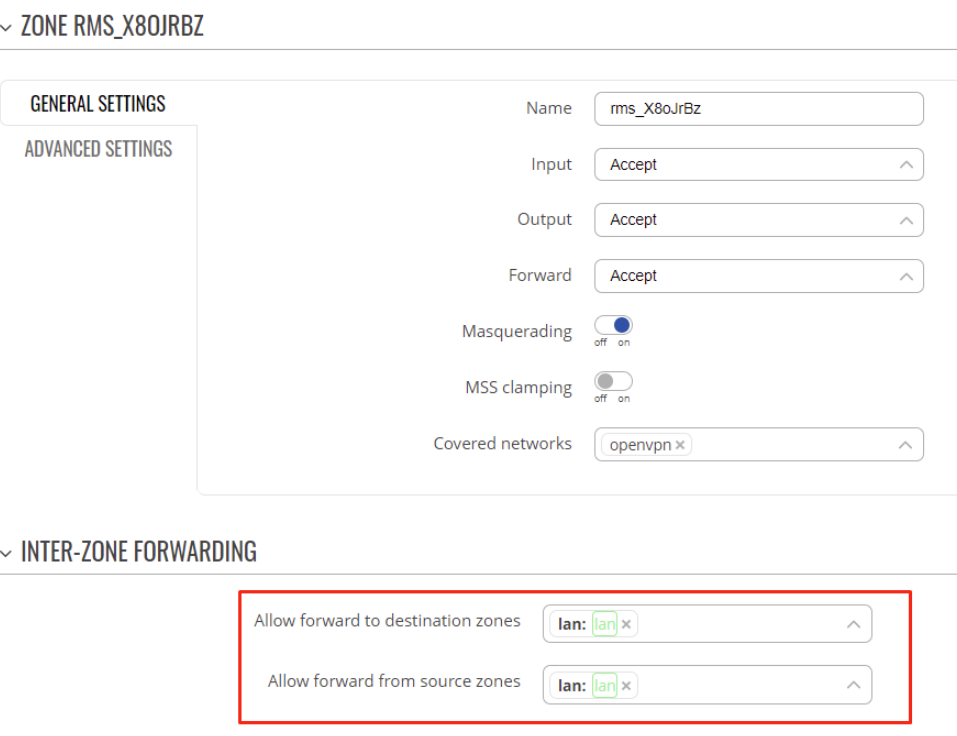Viewport: 957px width, 736px height.
Task: Click the source zones chevron arrow
Action: [854, 685]
